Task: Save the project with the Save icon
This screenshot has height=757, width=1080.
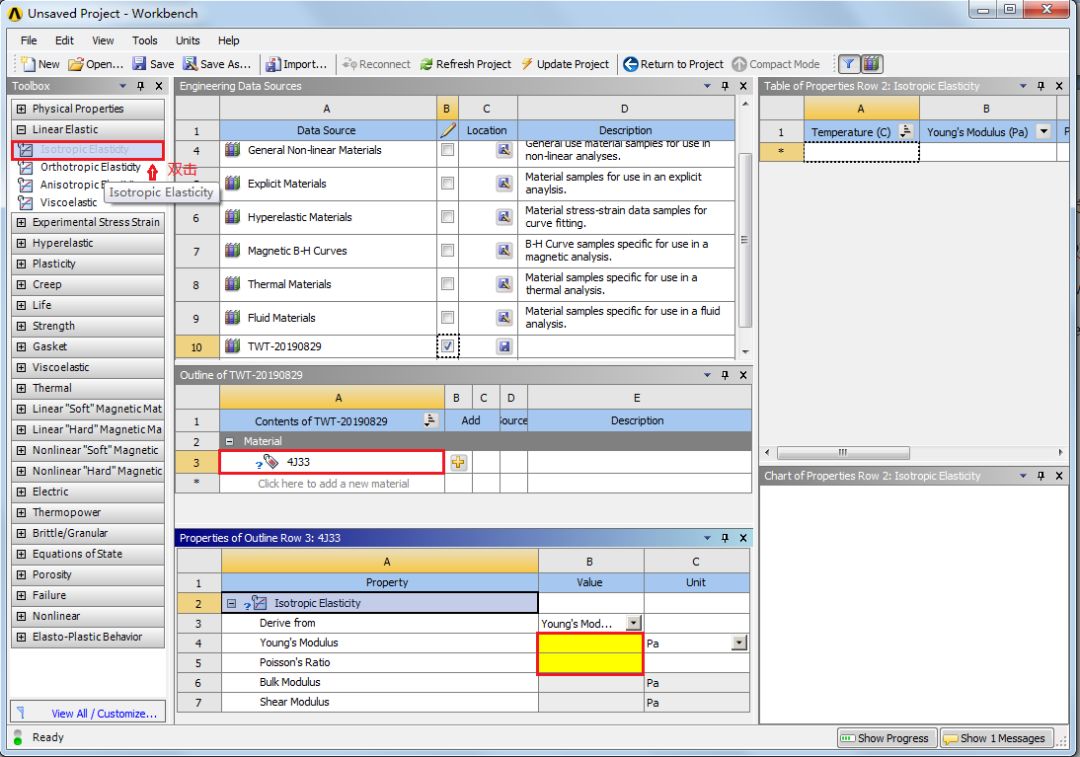Action: [139, 64]
